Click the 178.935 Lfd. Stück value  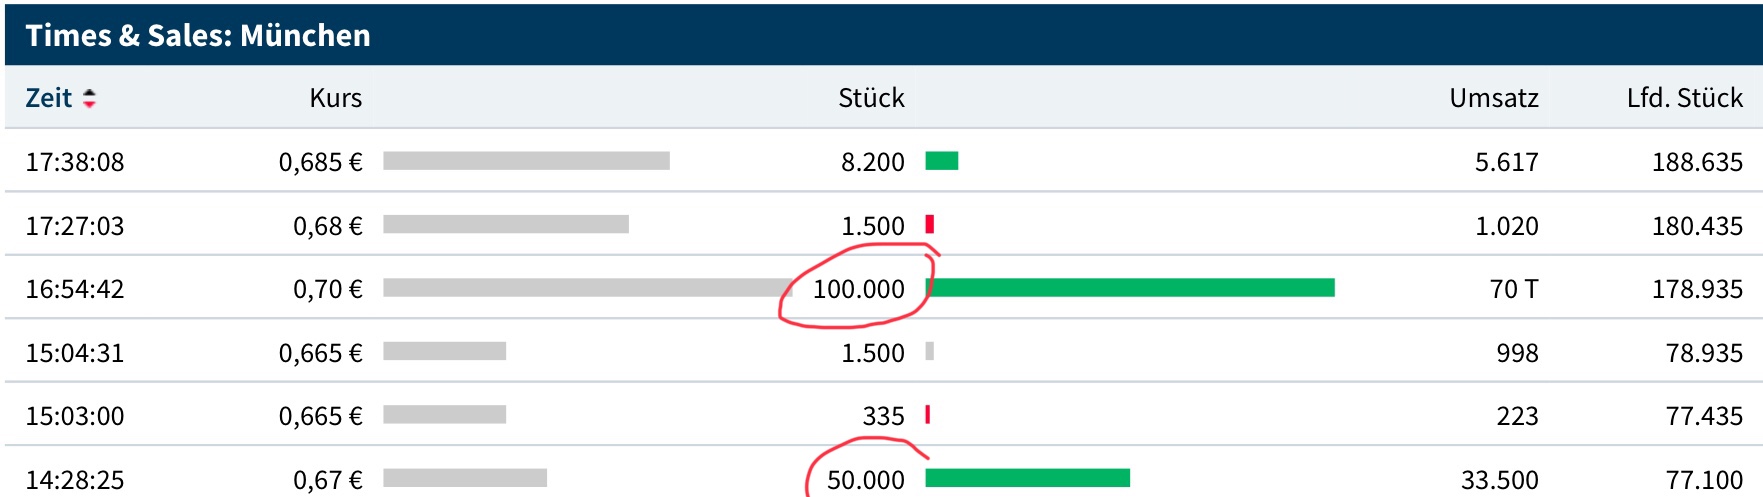[x=1697, y=289]
